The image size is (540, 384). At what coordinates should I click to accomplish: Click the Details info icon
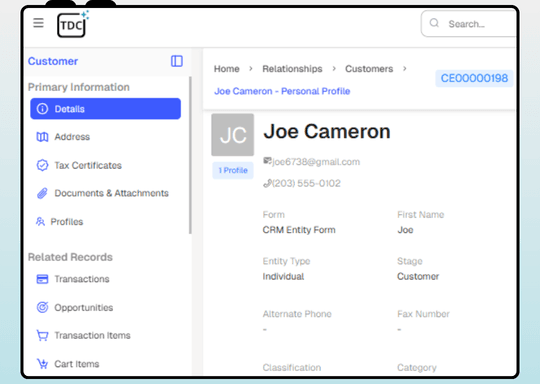pos(42,109)
